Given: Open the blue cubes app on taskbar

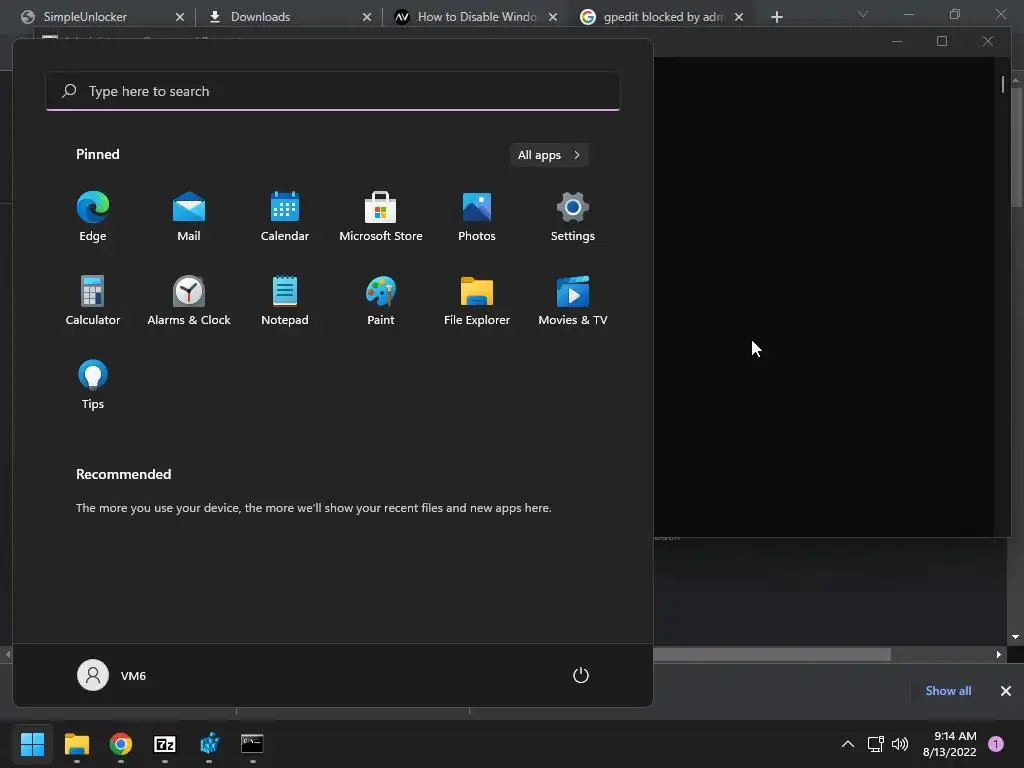Looking at the screenshot, I should 209,744.
